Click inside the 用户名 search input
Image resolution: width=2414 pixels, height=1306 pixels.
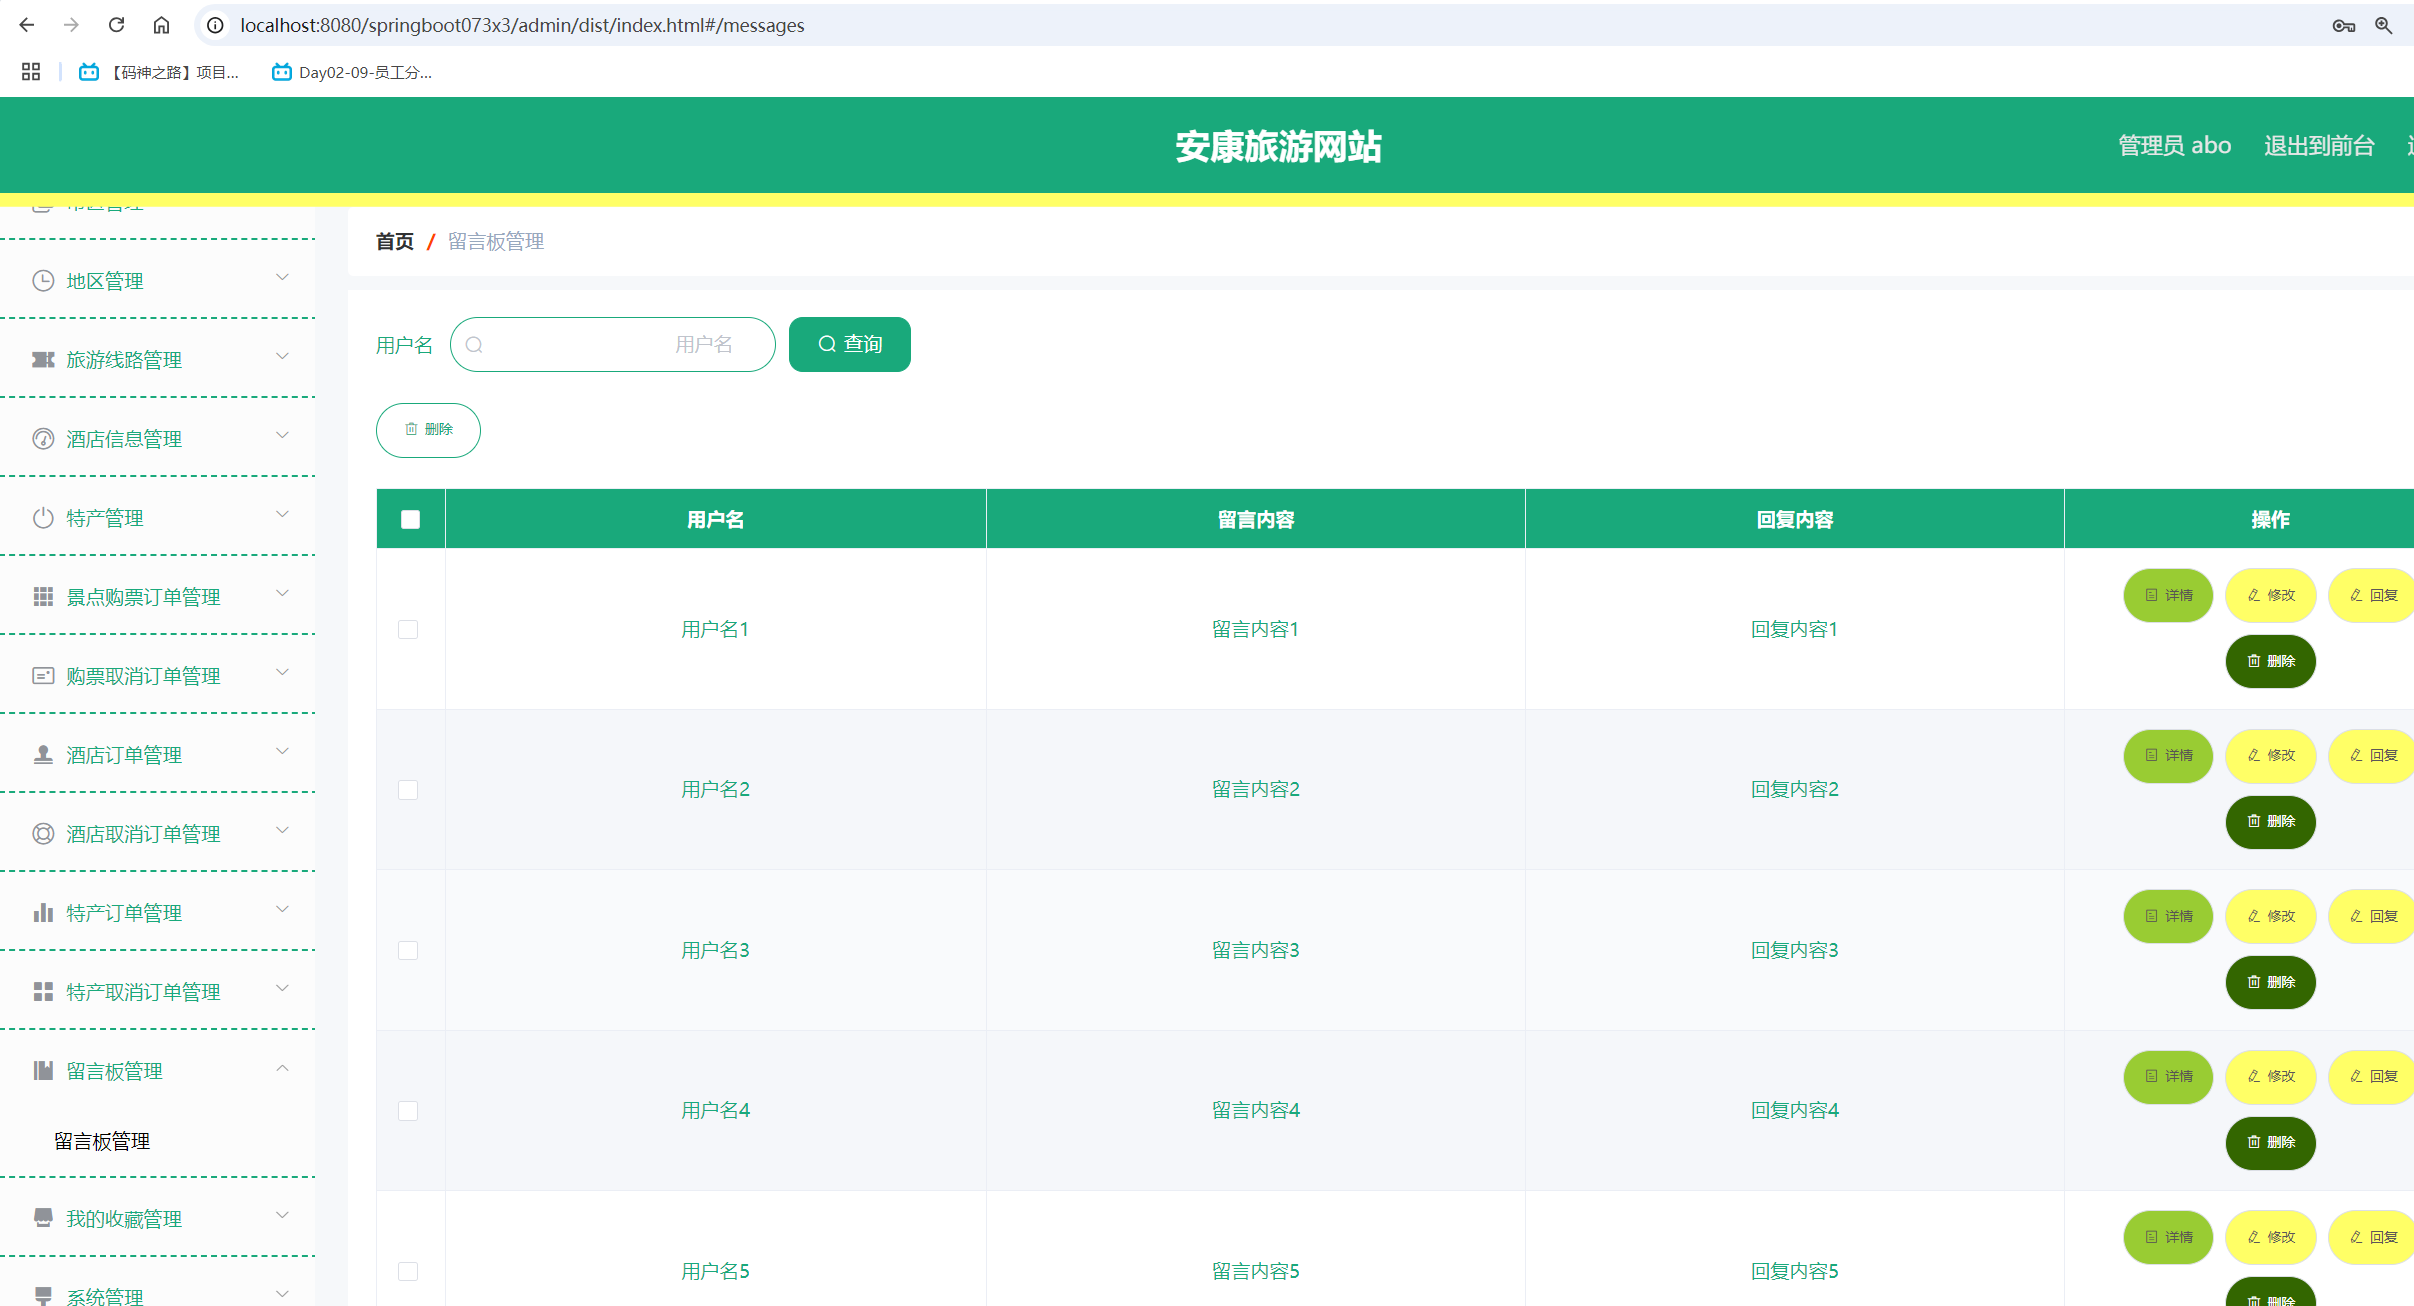click(x=612, y=344)
